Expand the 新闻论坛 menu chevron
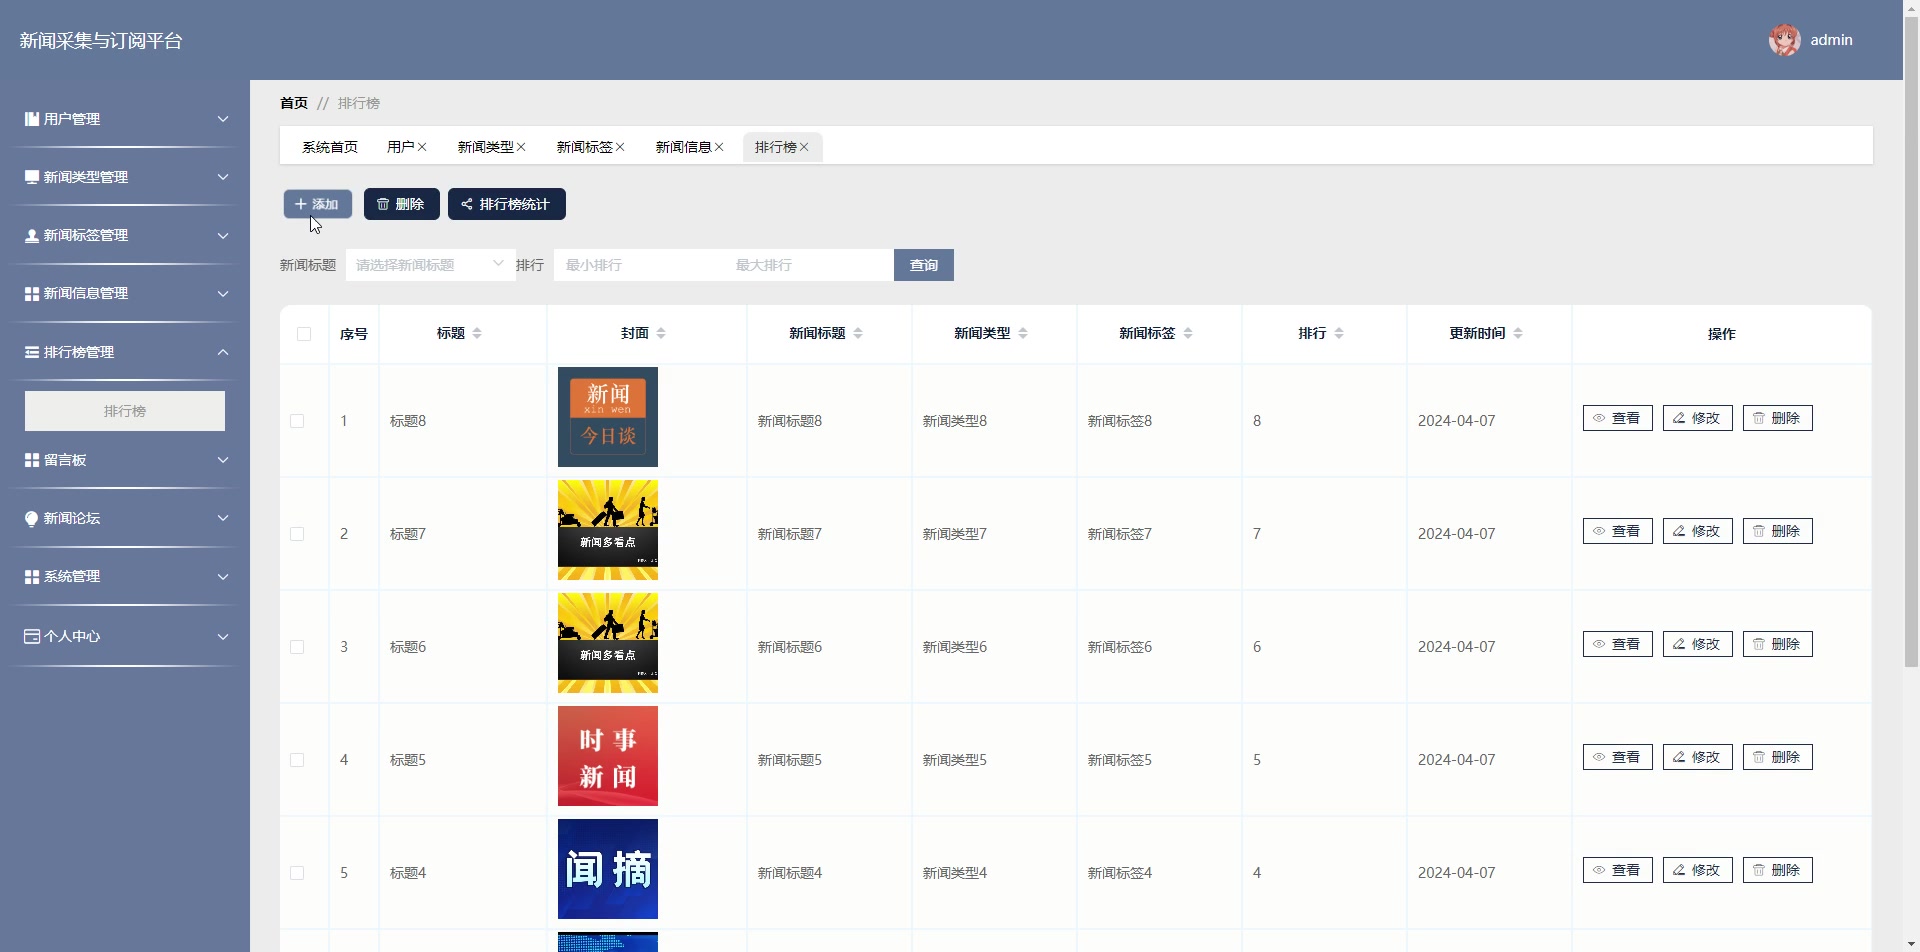1920x952 pixels. pyautogui.click(x=223, y=518)
